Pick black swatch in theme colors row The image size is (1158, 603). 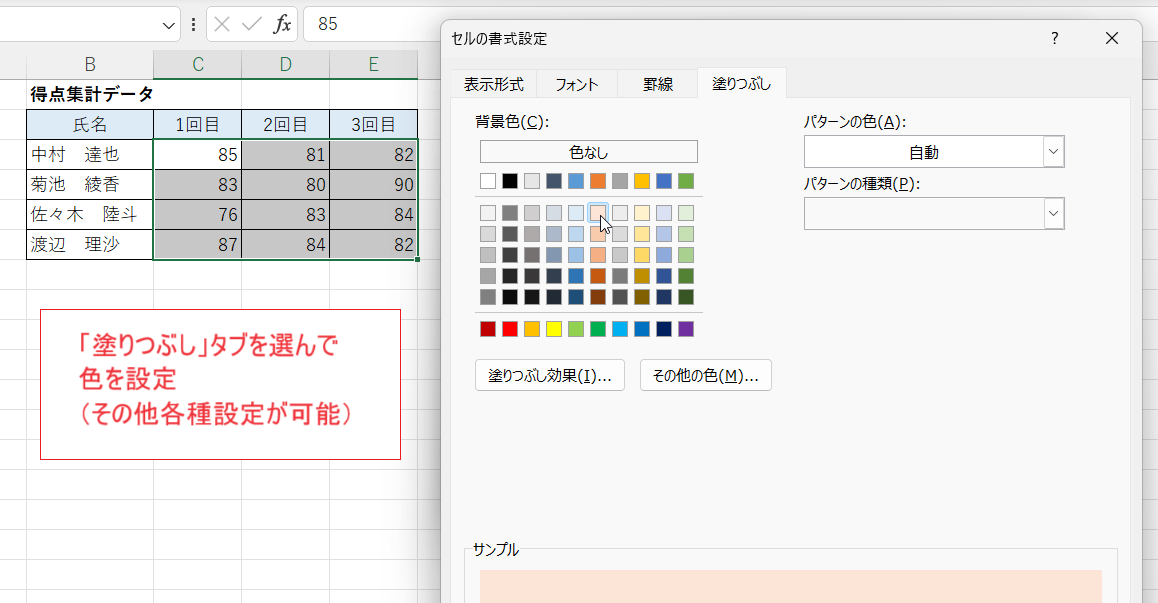point(510,181)
